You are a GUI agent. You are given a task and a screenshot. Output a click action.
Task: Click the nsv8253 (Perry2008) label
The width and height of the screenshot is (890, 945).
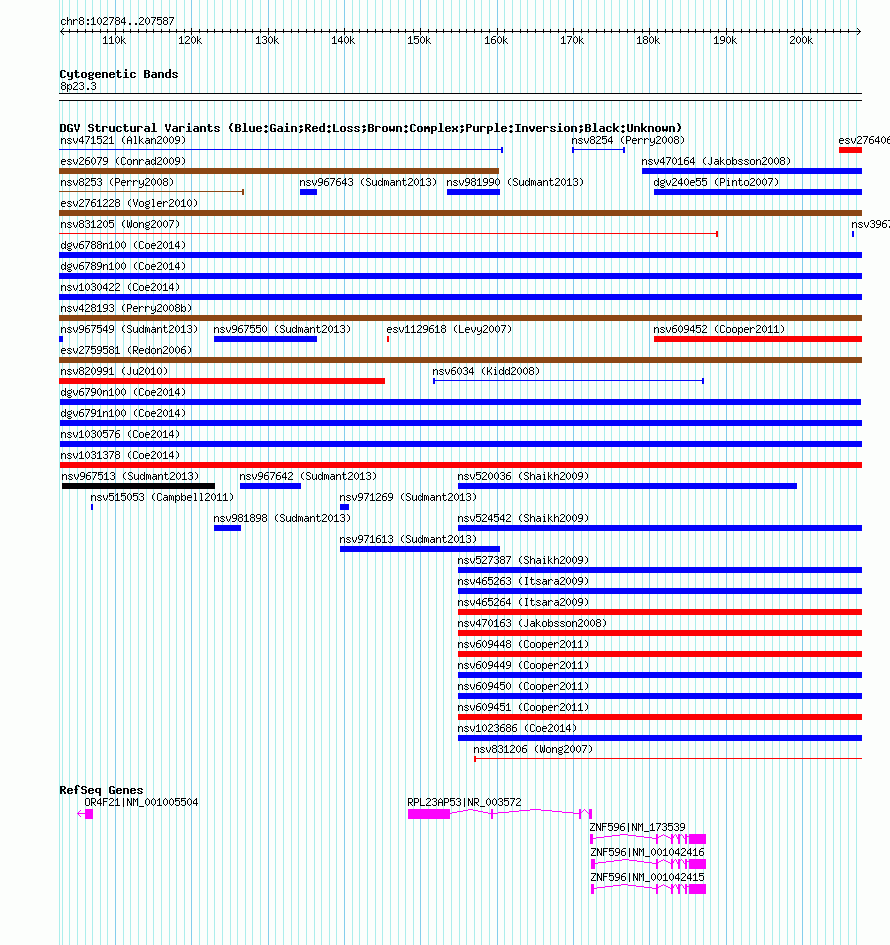tap(117, 183)
